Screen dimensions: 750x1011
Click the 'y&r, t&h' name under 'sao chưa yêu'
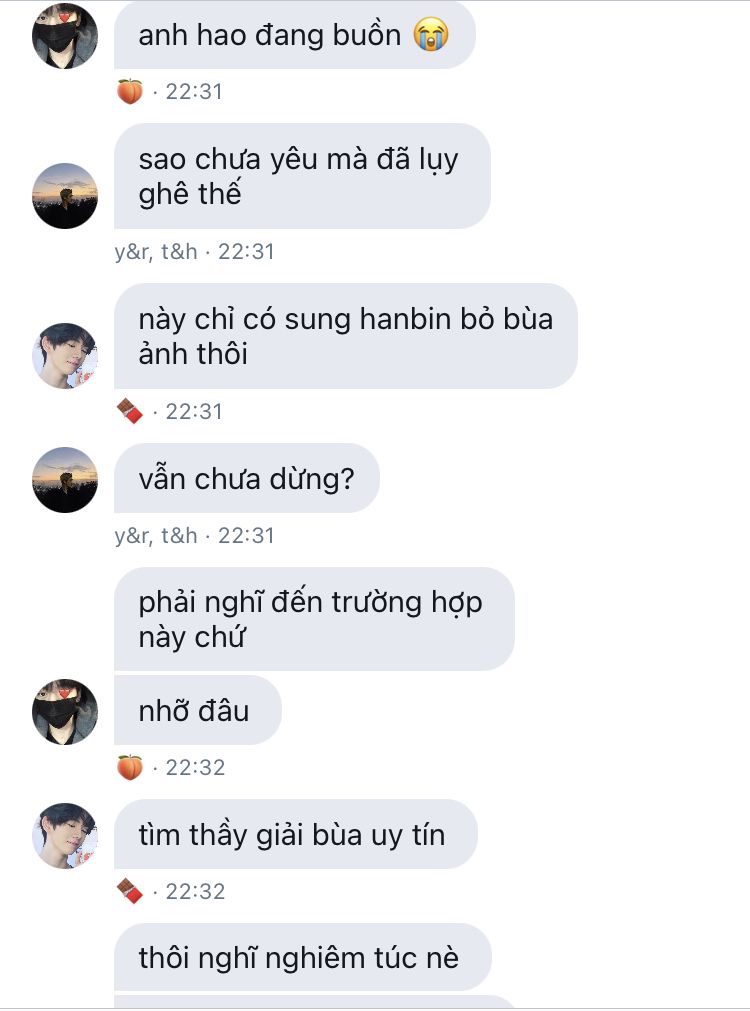click(x=155, y=251)
